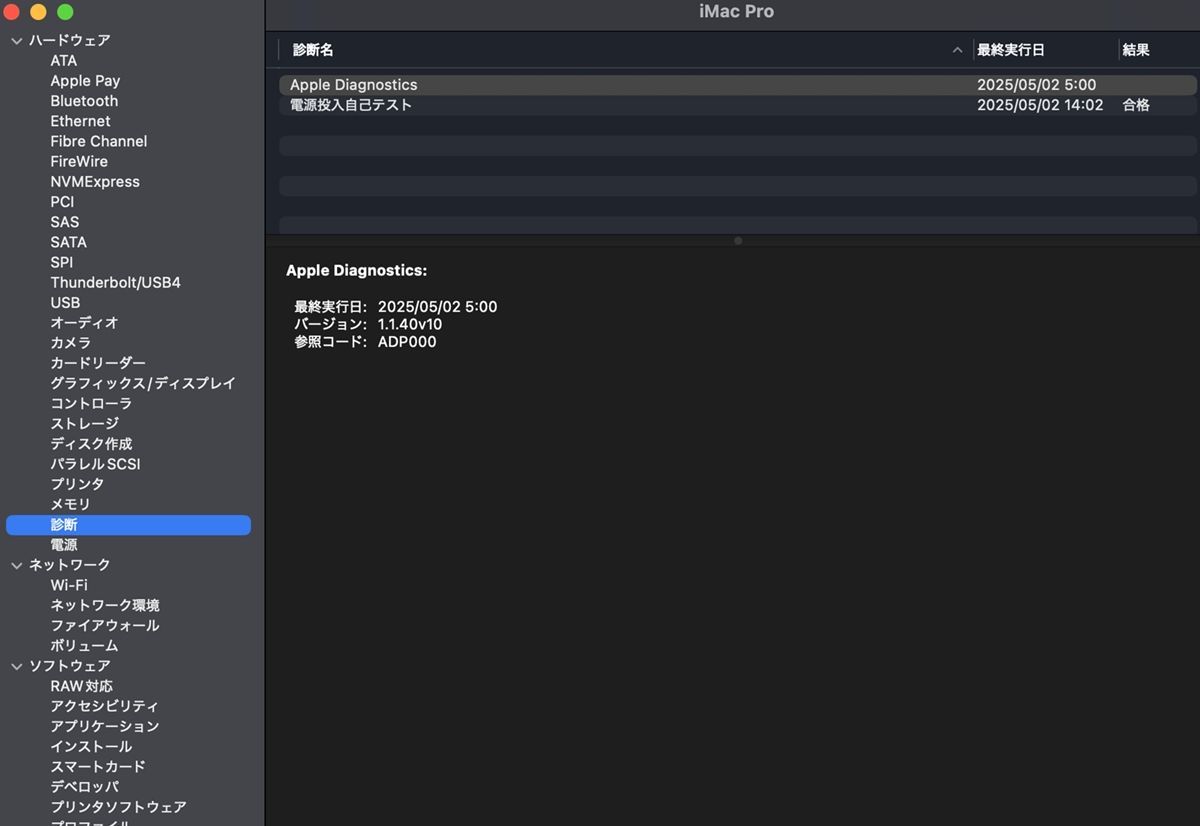Open 電源 information
Viewport: 1200px width, 826px height.
tap(64, 545)
